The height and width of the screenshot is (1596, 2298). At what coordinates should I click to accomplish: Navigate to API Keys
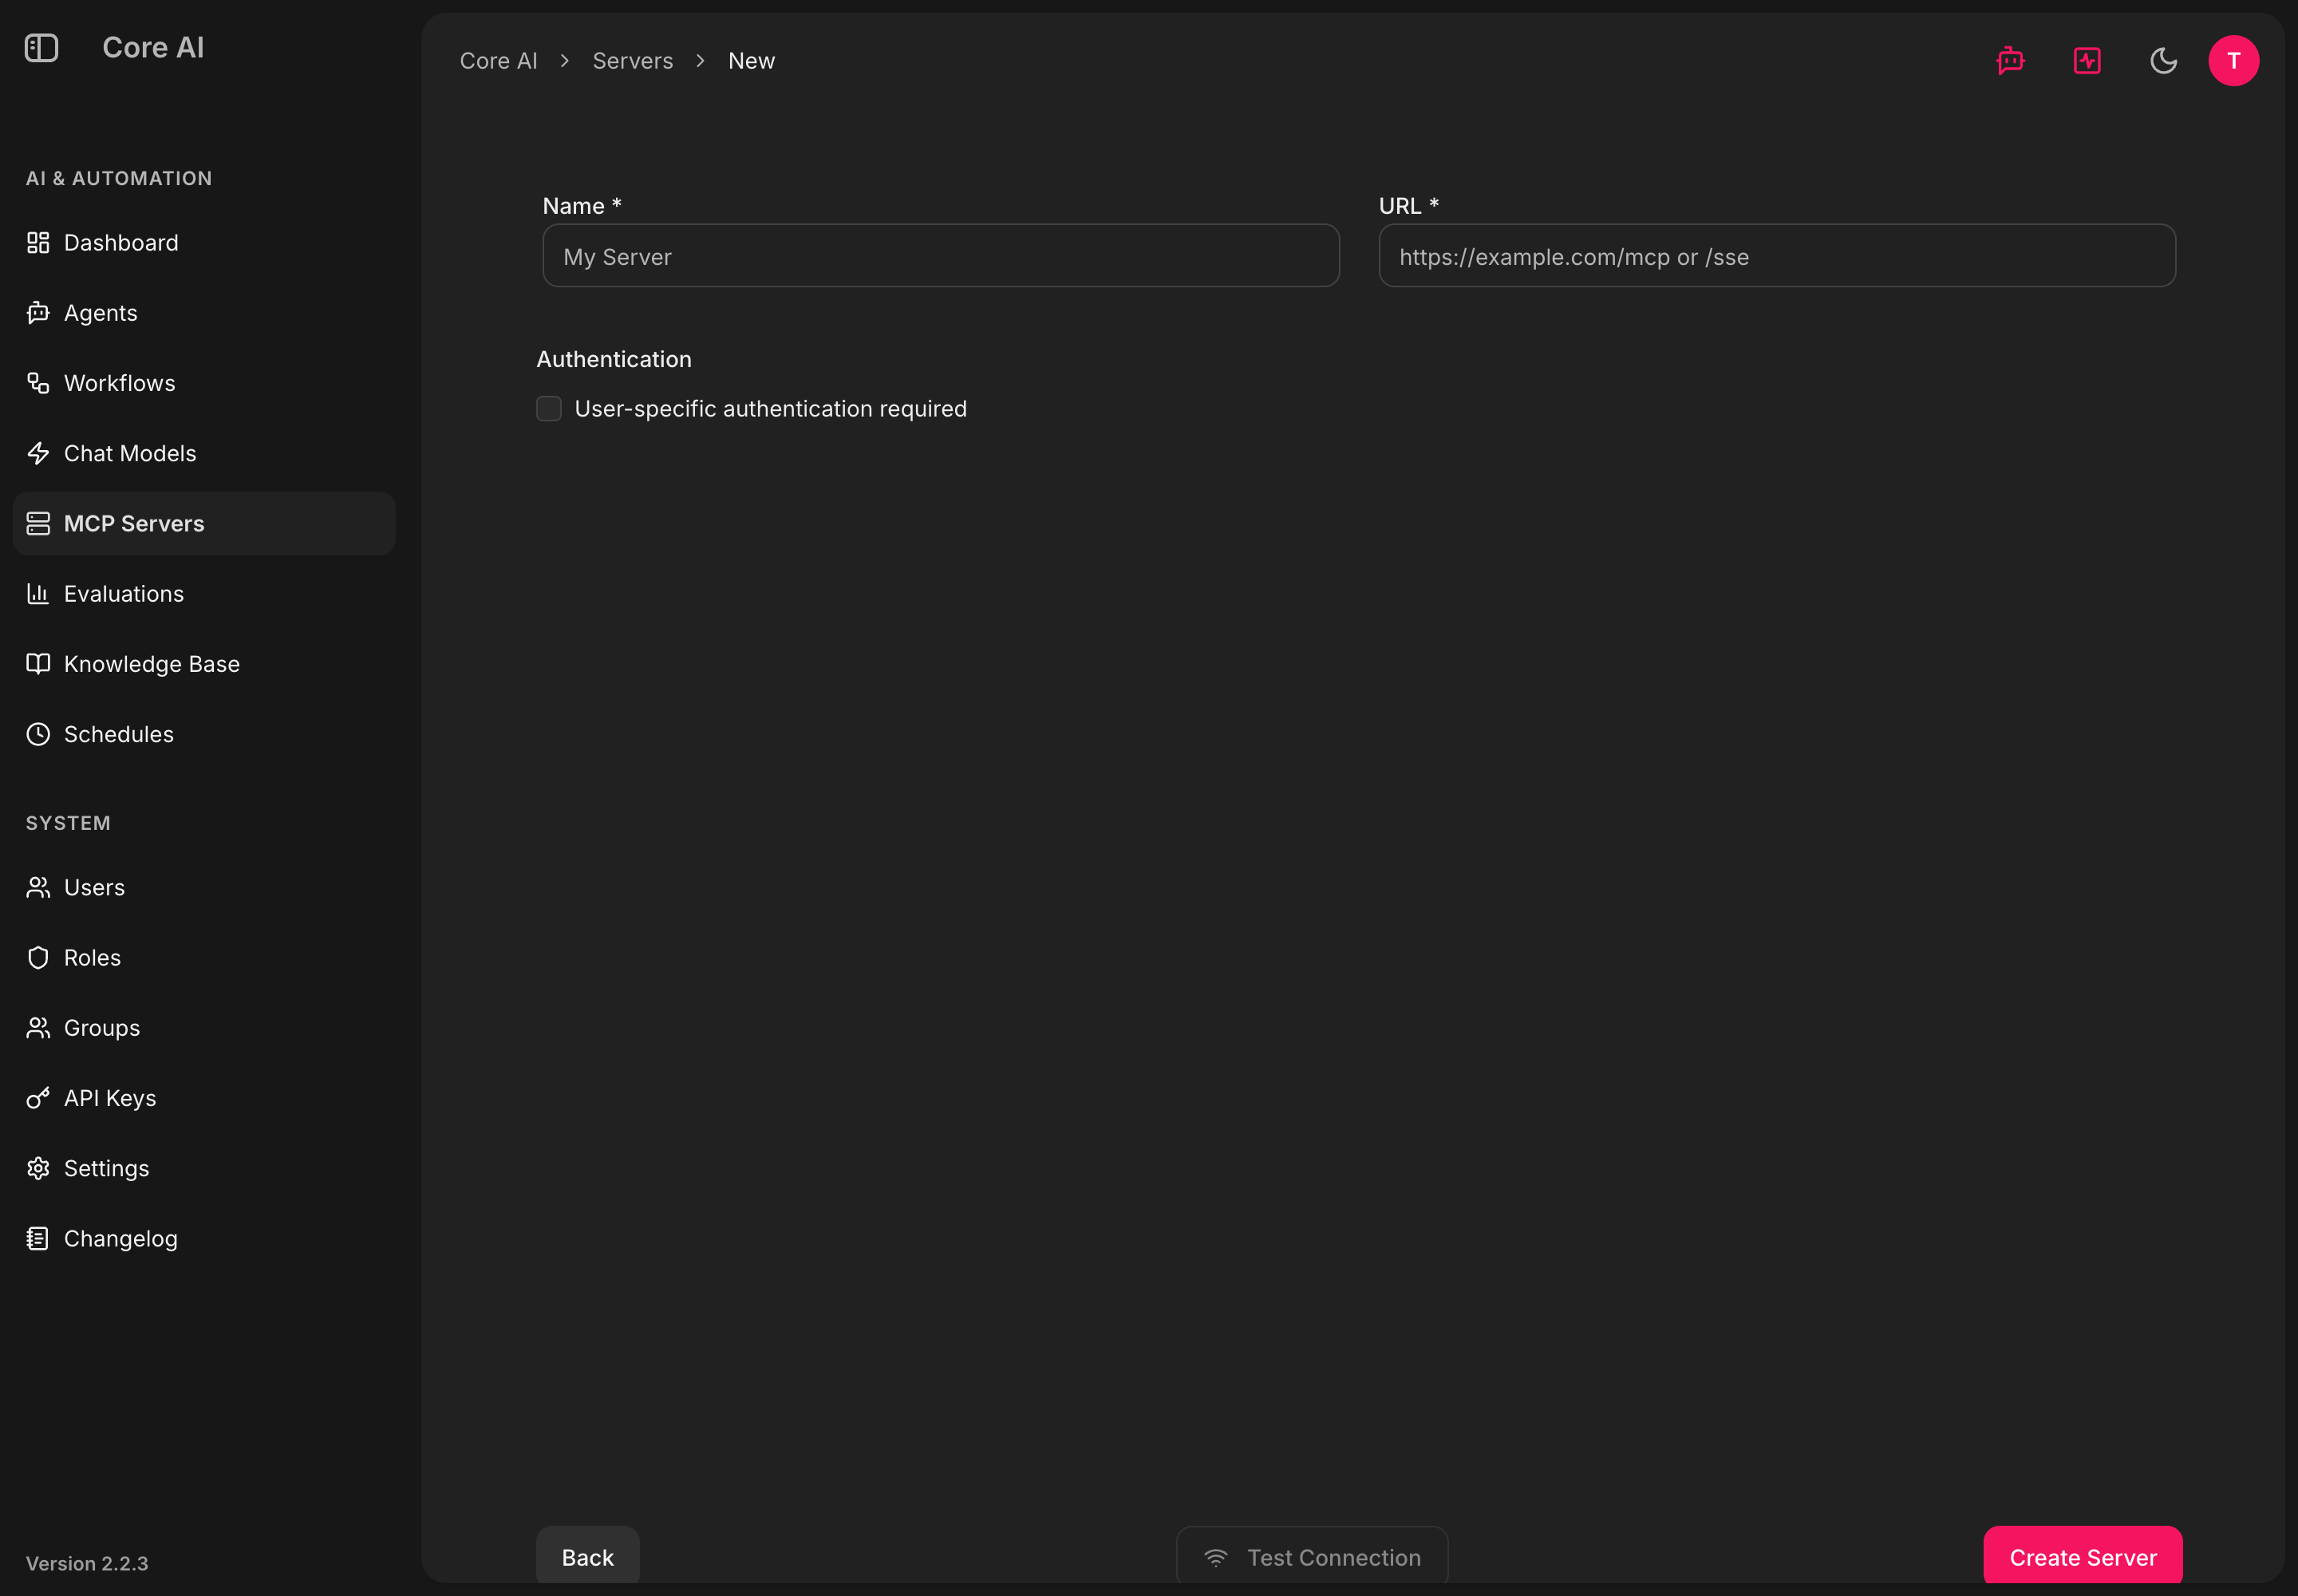204,1098
